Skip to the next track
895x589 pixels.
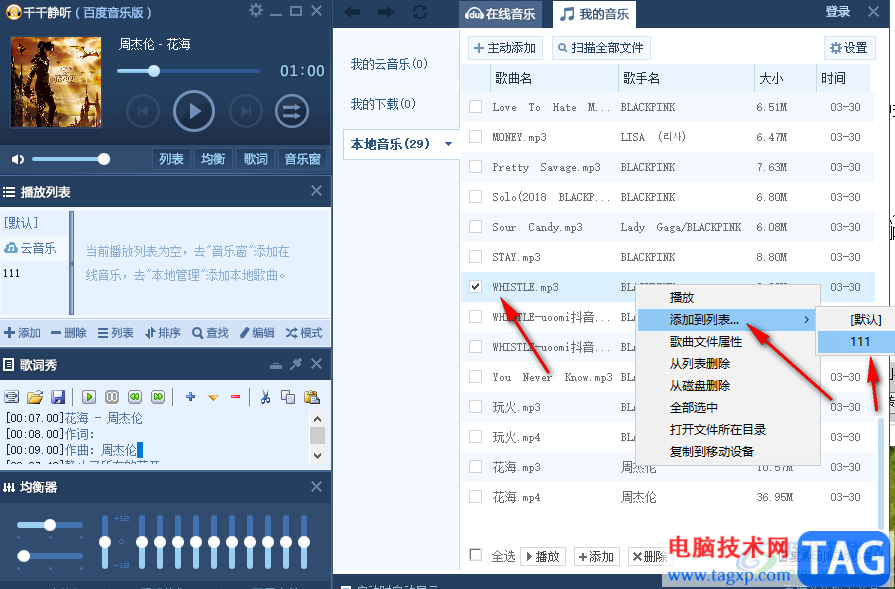245,111
